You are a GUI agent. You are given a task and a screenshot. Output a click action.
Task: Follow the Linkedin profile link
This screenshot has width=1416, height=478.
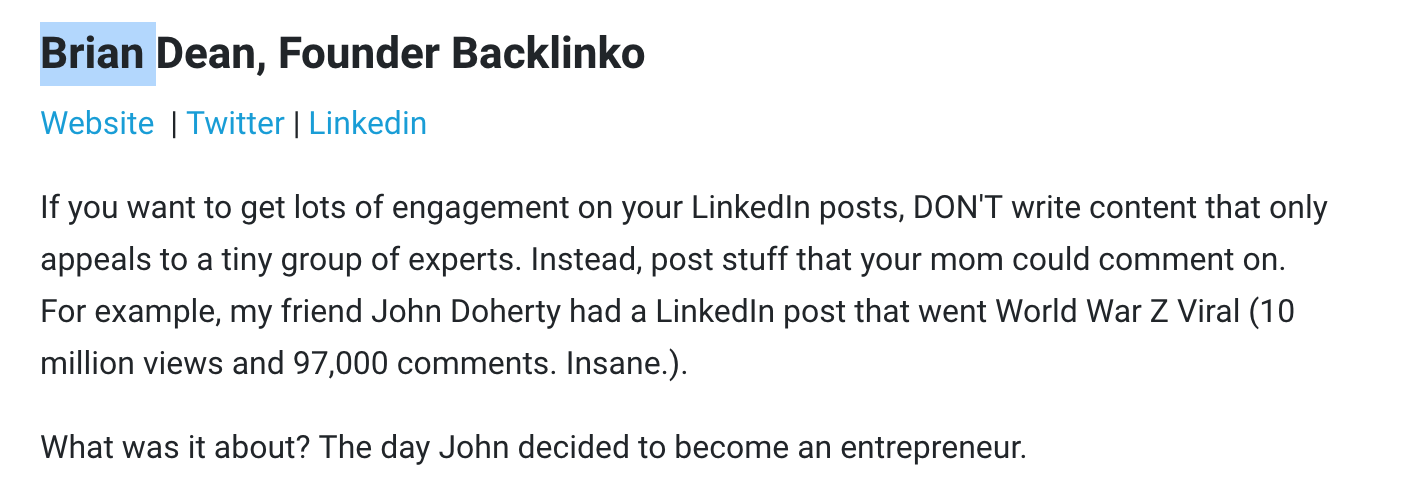tap(368, 123)
